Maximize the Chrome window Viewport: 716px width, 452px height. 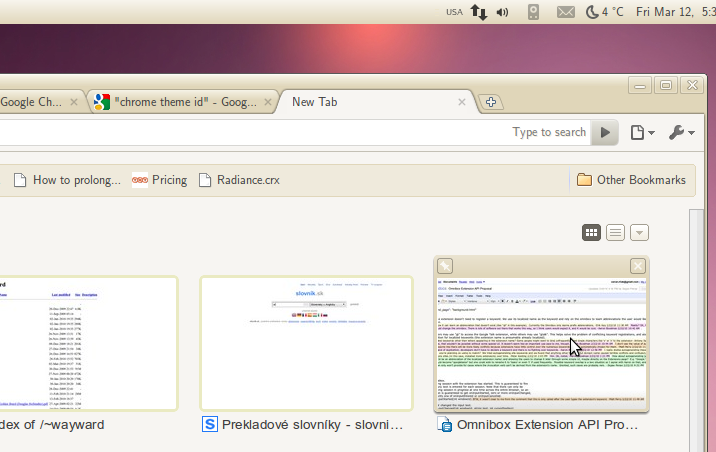(x=666, y=85)
